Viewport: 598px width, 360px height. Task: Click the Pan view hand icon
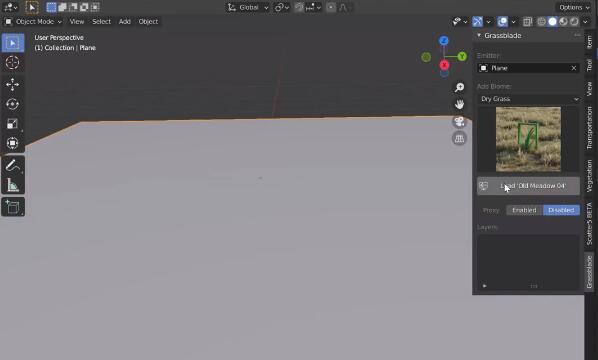coord(459,104)
